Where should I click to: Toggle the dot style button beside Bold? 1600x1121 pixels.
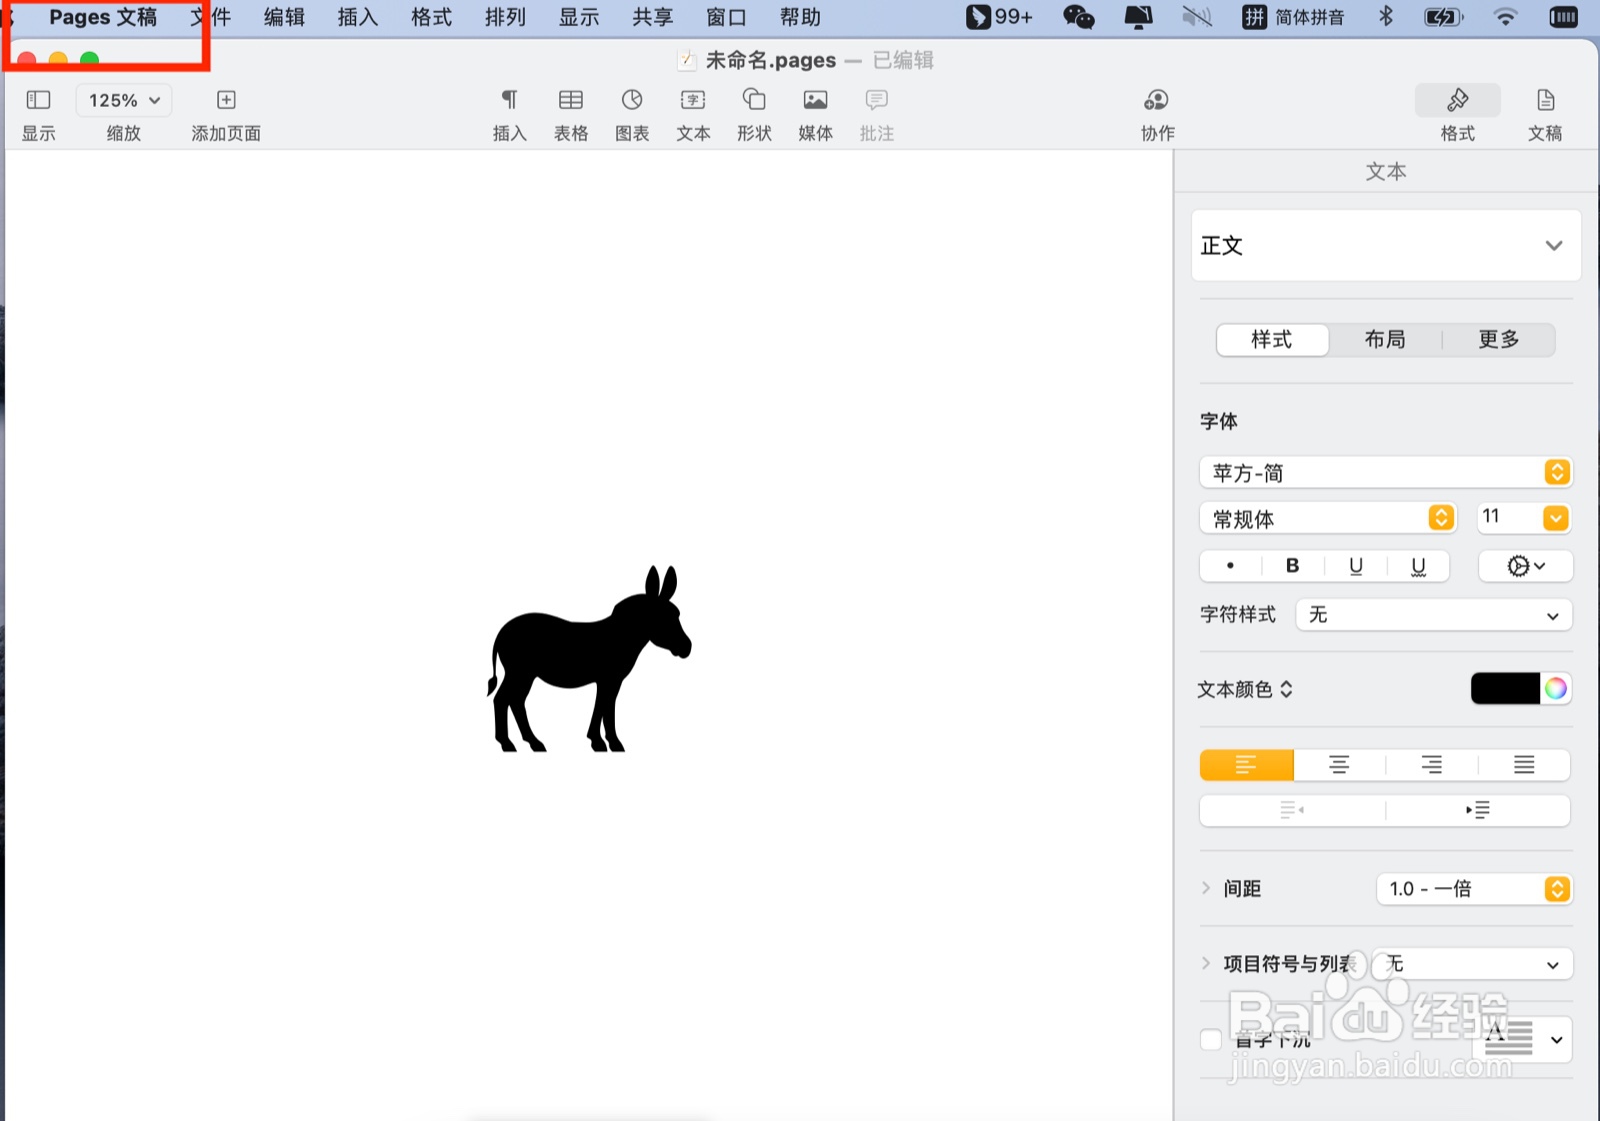(x=1230, y=566)
